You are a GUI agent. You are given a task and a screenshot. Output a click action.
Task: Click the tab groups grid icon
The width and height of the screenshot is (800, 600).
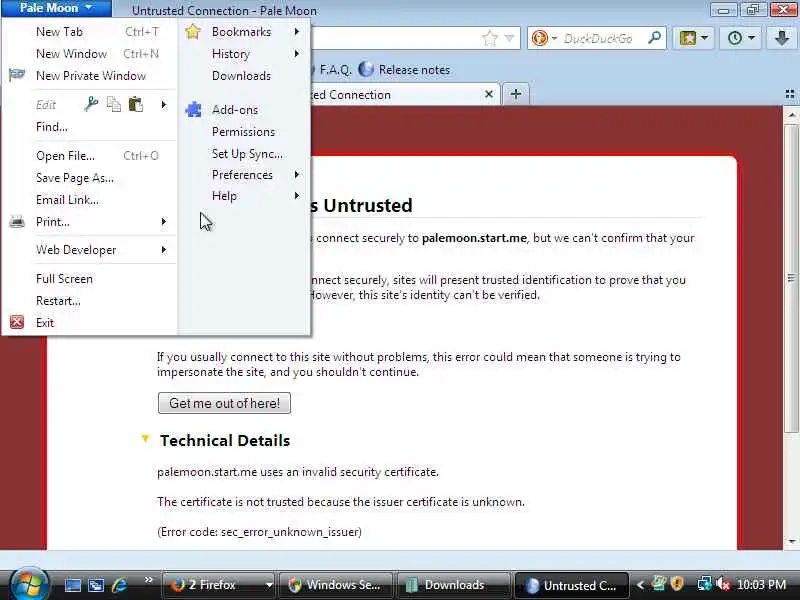[790, 94]
